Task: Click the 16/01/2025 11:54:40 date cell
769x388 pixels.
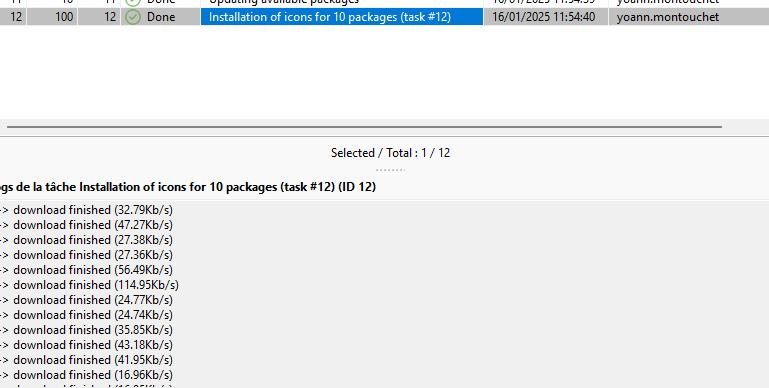Action: [543, 17]
